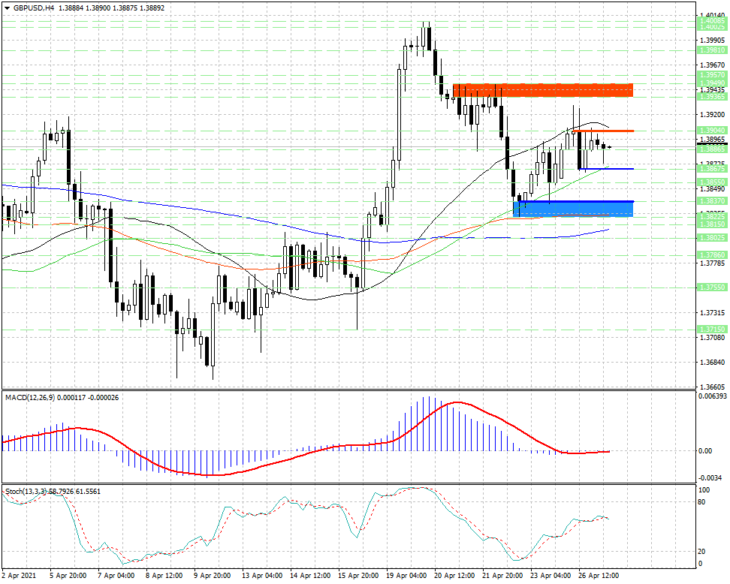Click the green 1.38370 price level label

[712, 201]
